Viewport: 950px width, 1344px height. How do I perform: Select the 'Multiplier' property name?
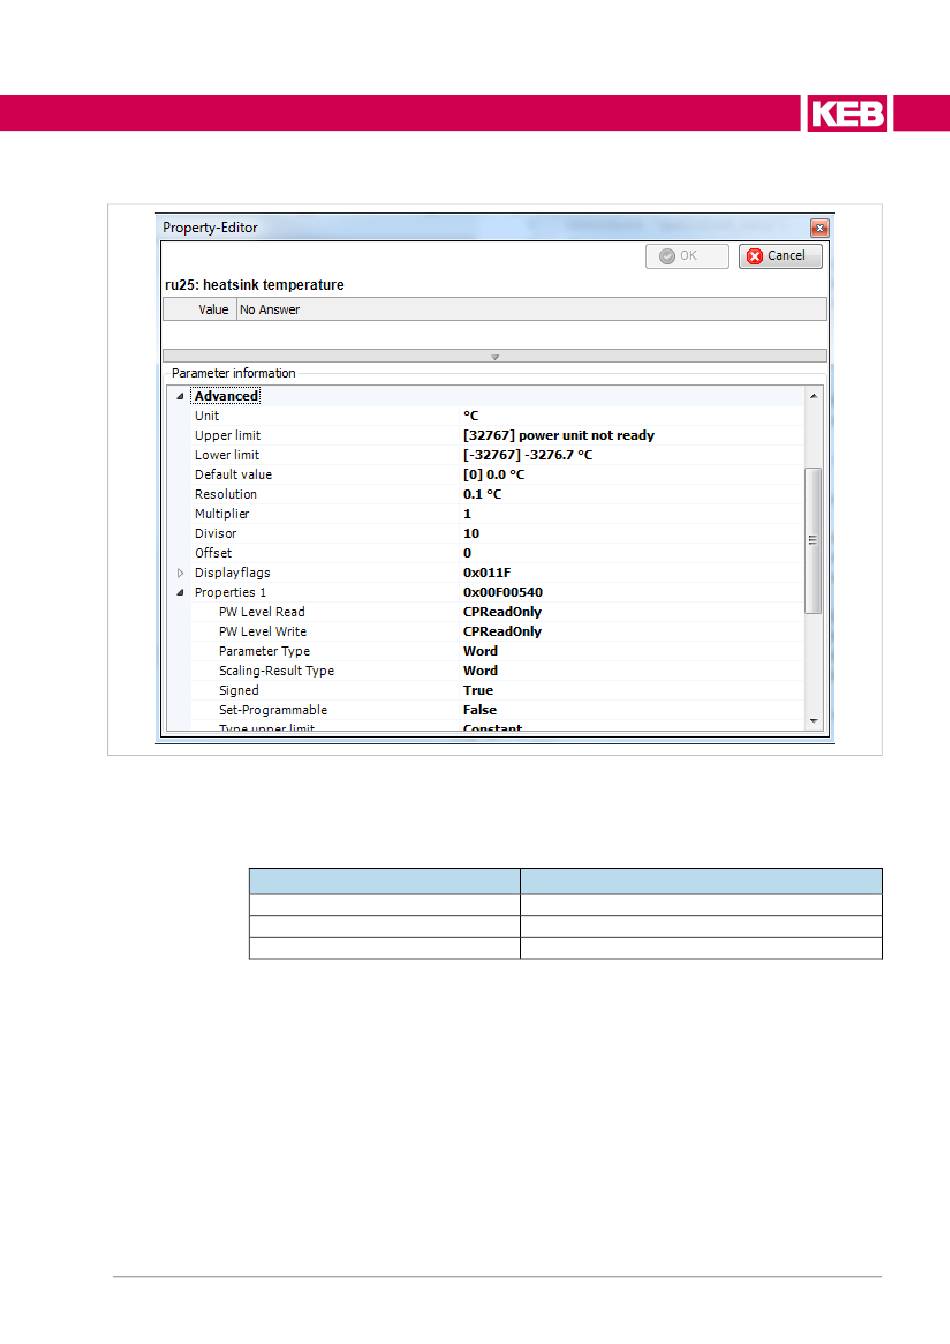coord(222,514)
